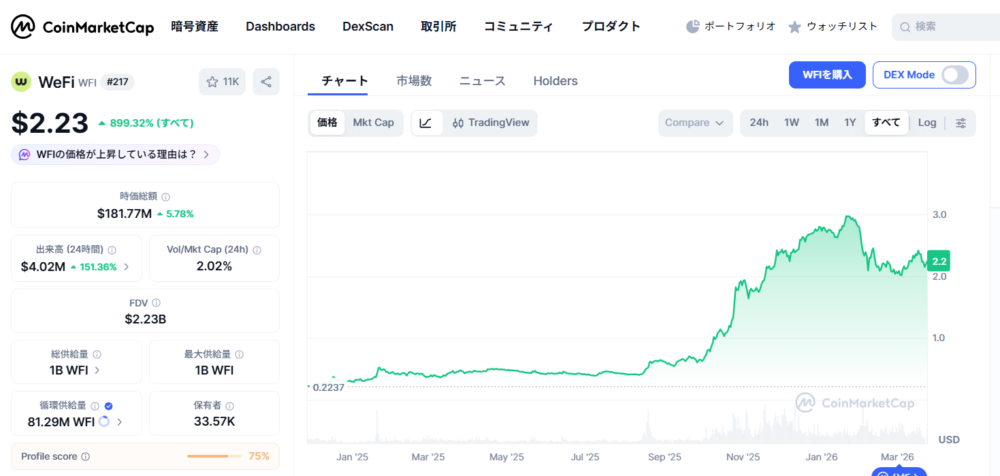1000x476 pixels.
Task: Expand the Compare dropdown
Action: (x=695, y=123)
